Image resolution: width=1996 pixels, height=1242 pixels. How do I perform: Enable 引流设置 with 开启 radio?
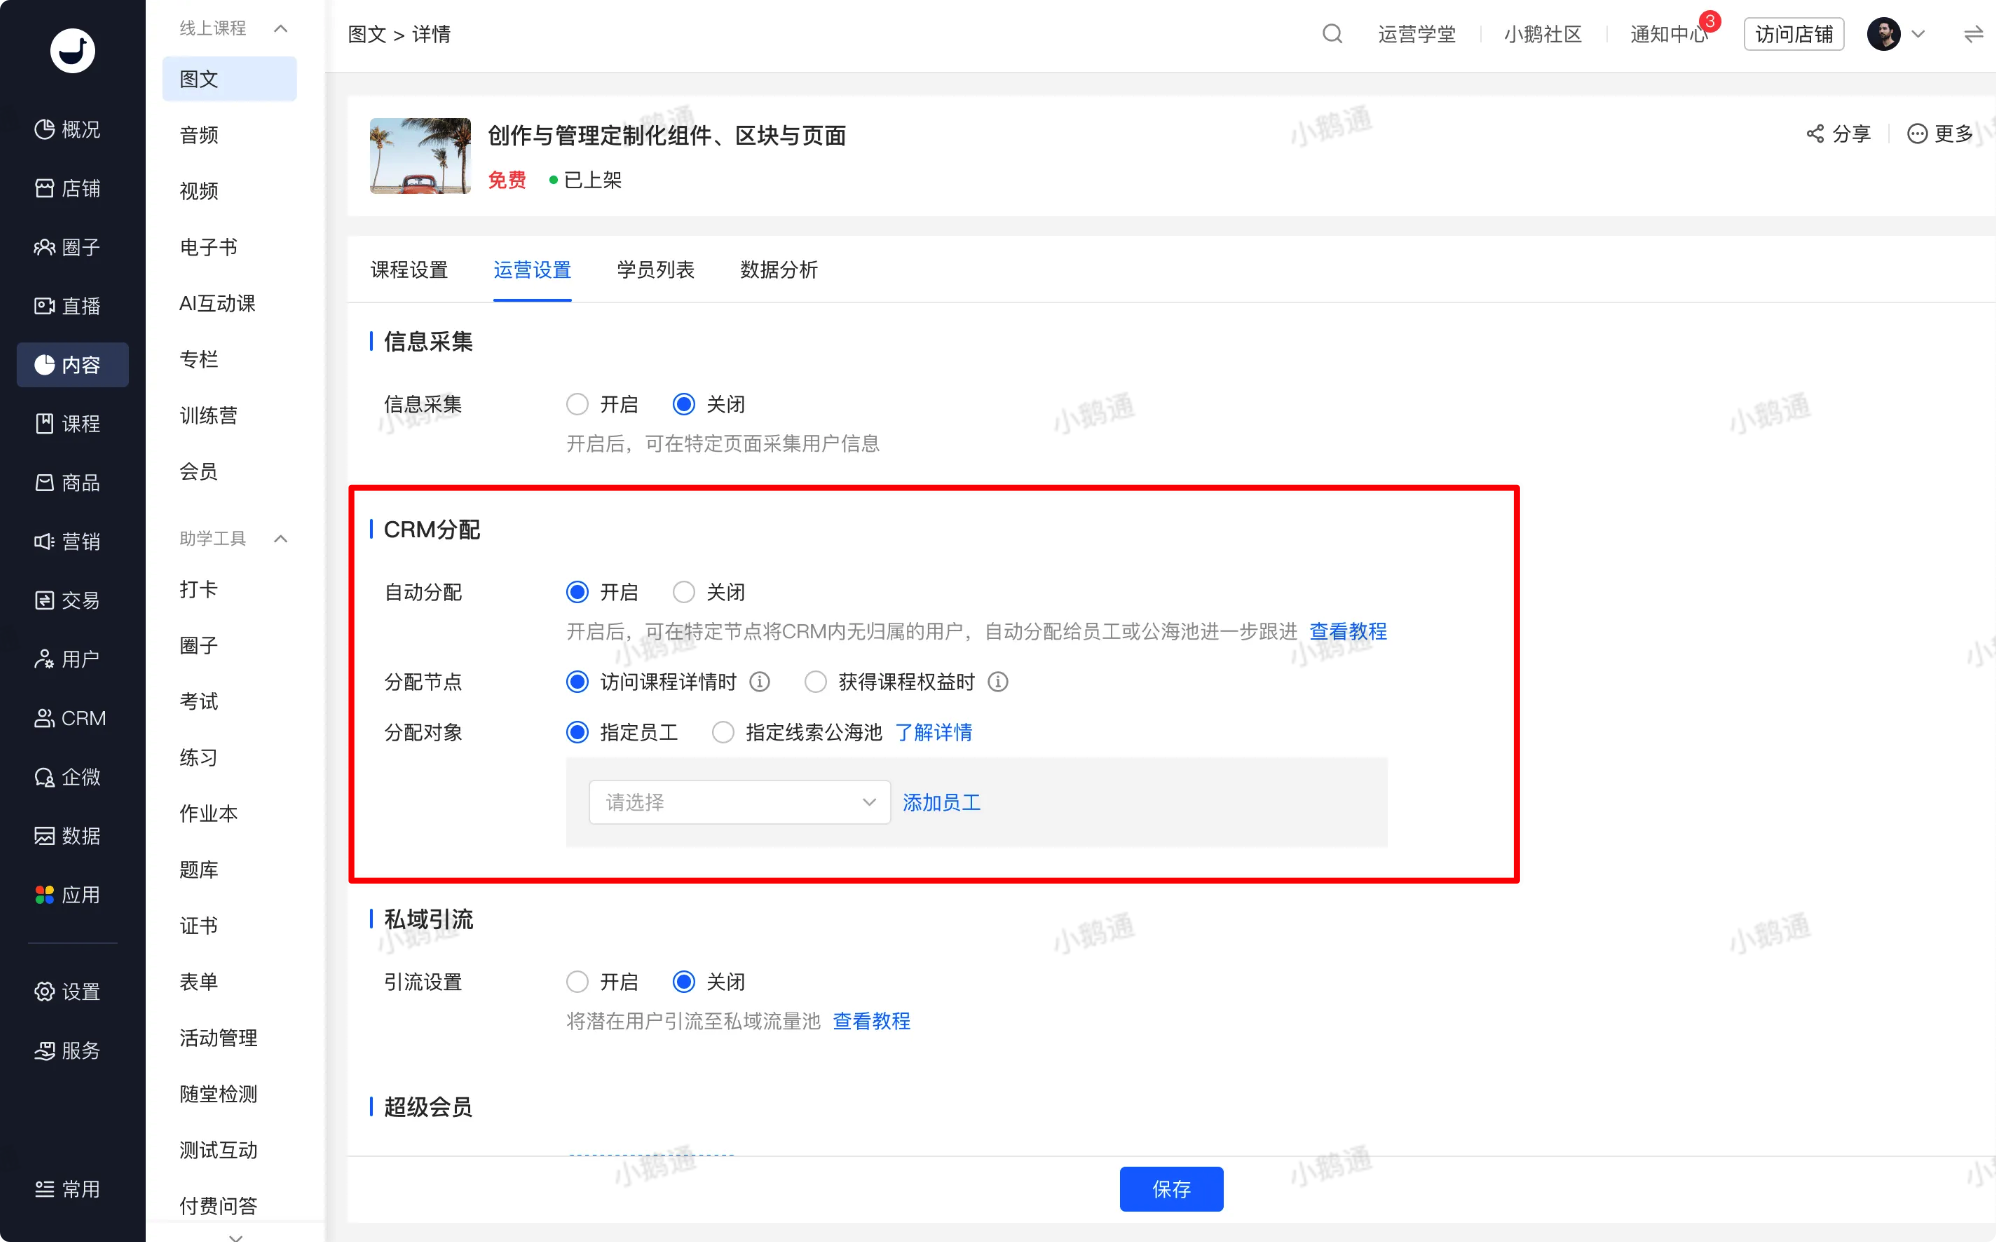(577, 982)
